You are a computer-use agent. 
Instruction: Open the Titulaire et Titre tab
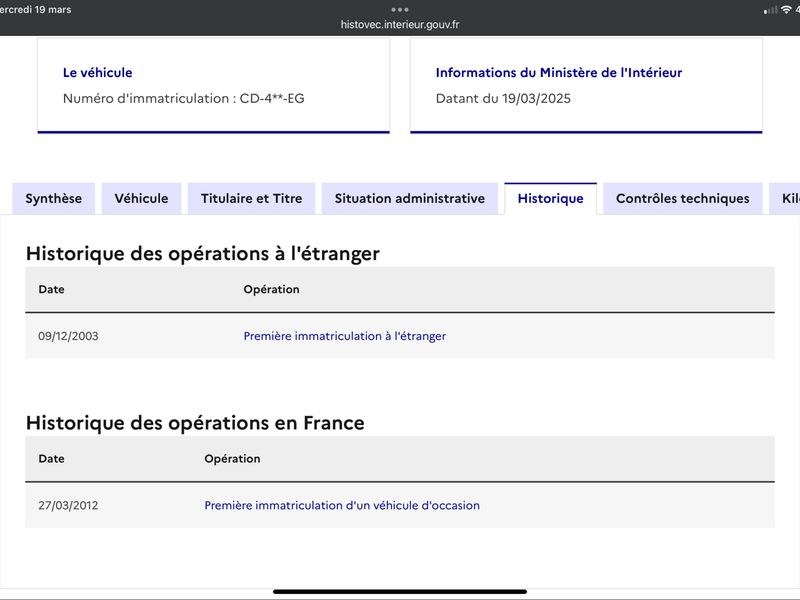coord(252,198)
